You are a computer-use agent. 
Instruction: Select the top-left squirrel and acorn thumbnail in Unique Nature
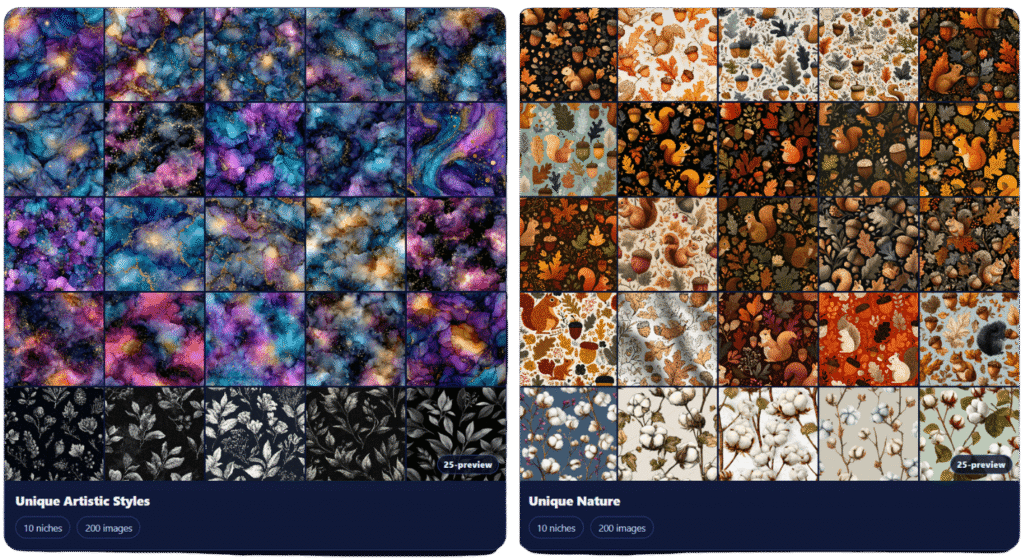click(x=568, y=54)
